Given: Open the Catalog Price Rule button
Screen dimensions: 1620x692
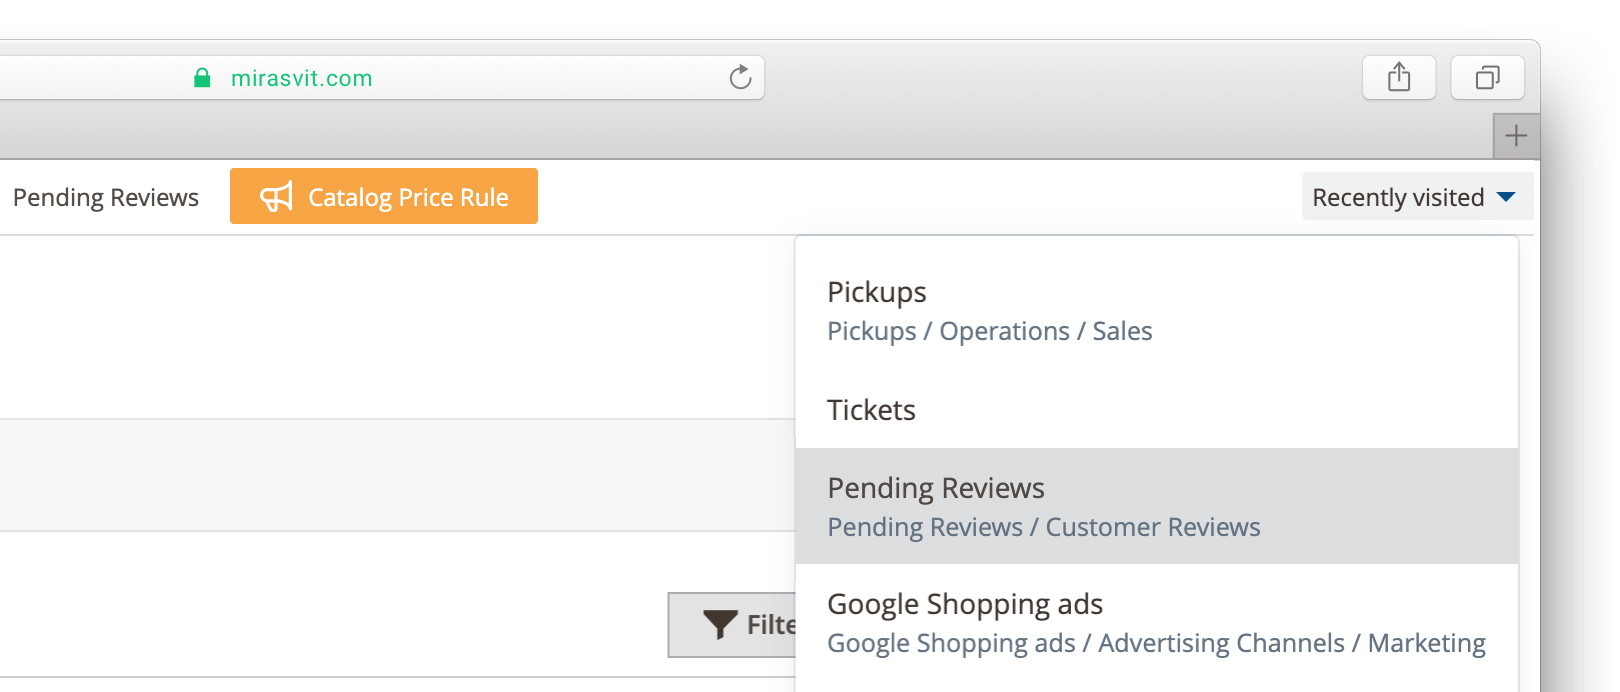Looking at the screenshot, I should [384, 196].
